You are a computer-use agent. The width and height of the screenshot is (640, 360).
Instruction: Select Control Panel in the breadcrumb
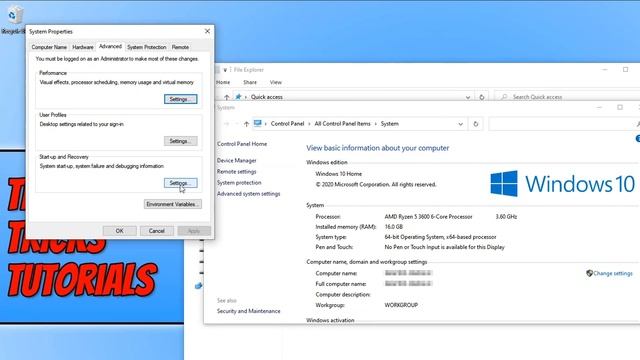click(x=287, y=124)
